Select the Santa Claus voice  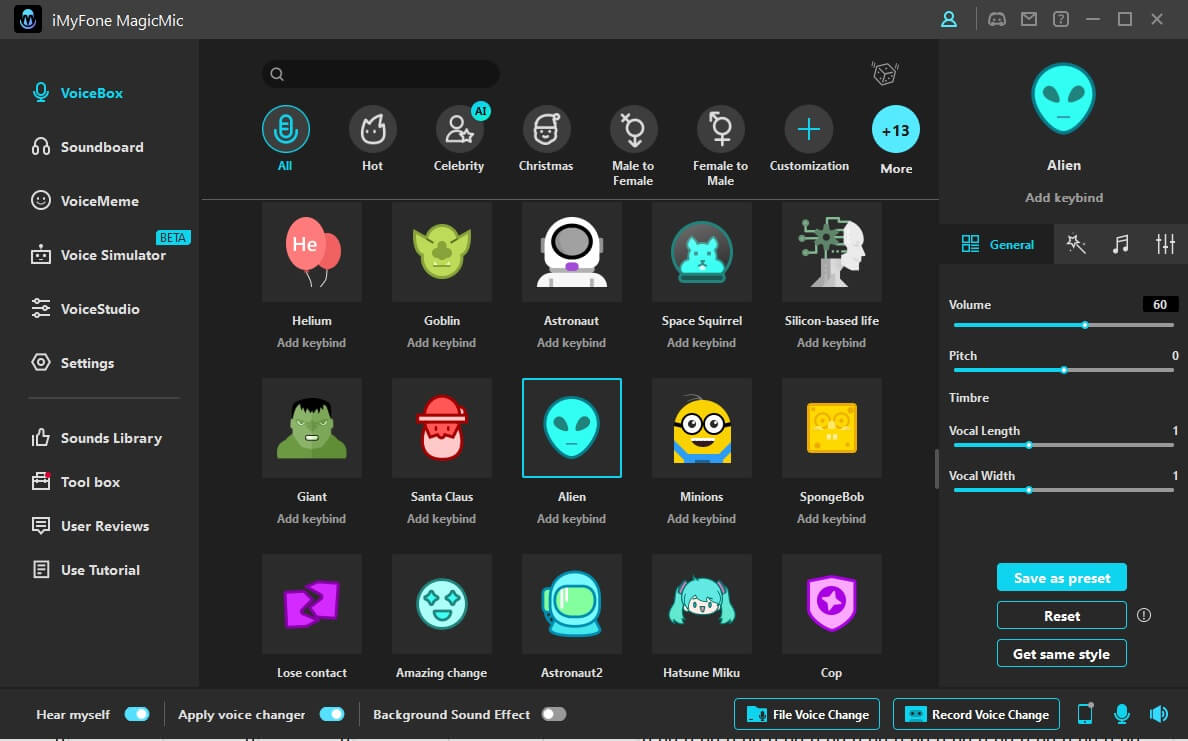[442, 428]
